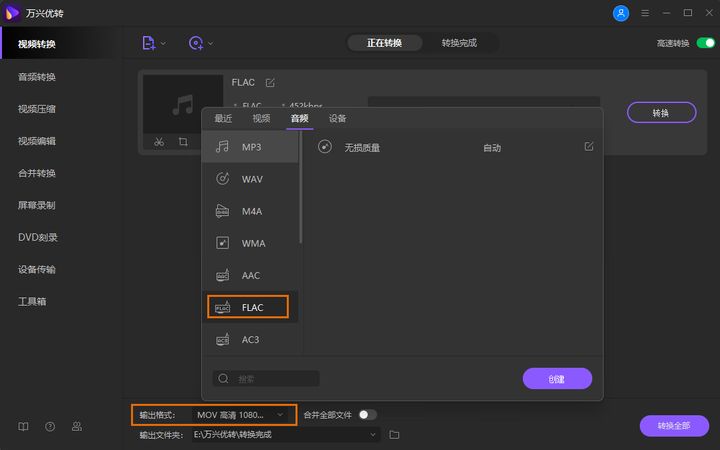
Task: Click the 万兴优转 app logo
Action: 11,13
